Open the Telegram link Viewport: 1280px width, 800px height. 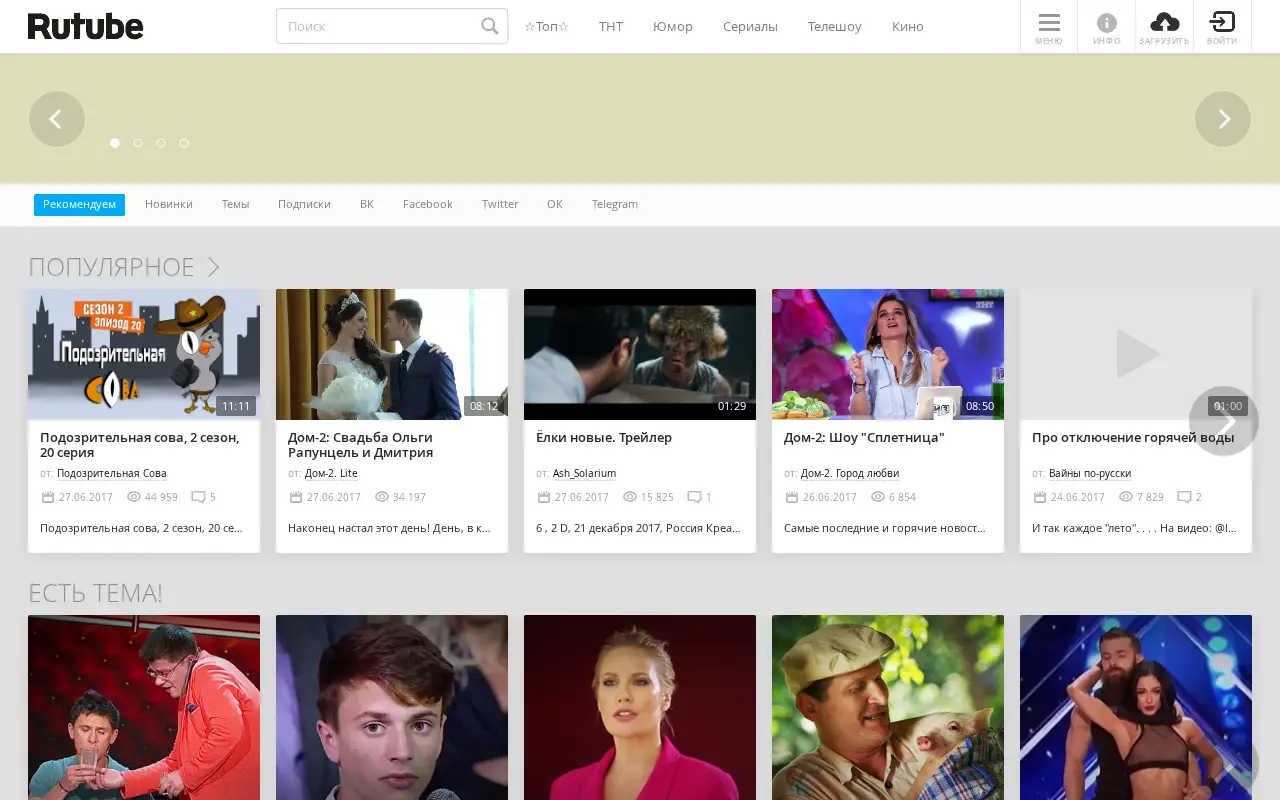coord(615,204)
